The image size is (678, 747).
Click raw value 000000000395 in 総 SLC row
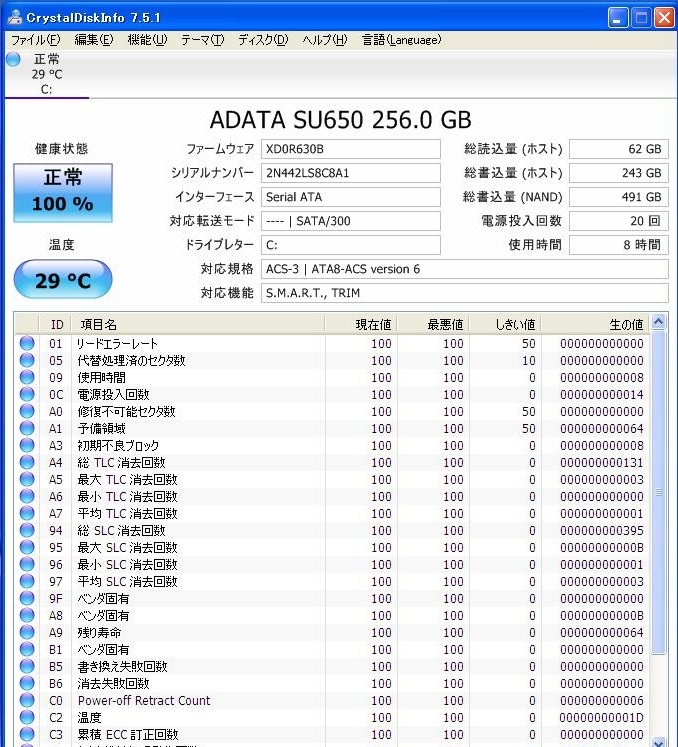[602, 531]
